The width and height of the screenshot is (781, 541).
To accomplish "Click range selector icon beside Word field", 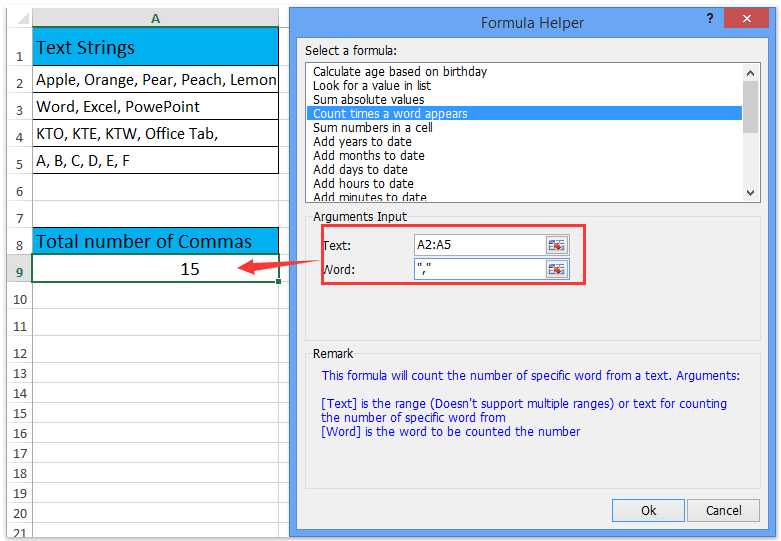I will click(x=557, y=269).
